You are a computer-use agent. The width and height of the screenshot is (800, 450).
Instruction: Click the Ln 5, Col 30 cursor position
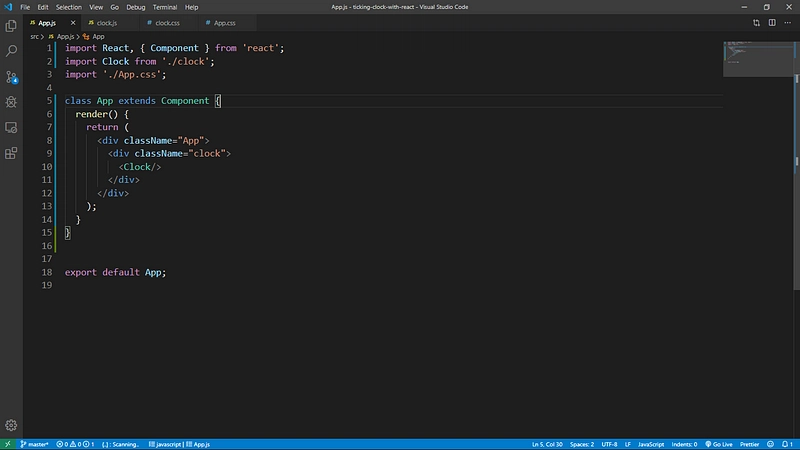tap(547, 444)
